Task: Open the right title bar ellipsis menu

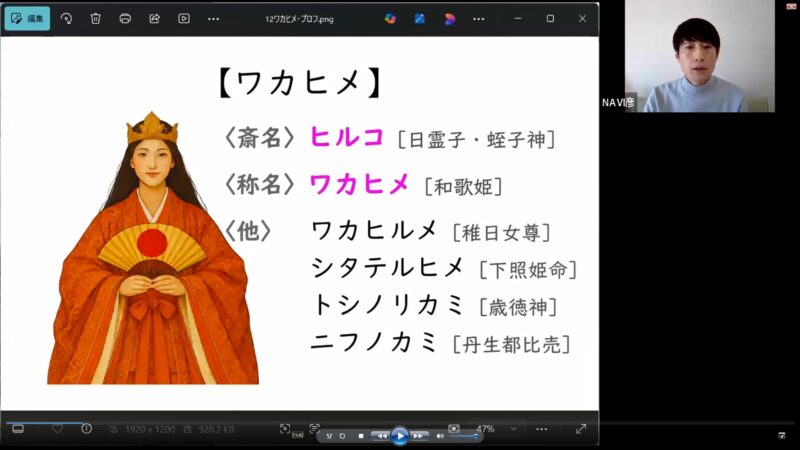Action: pos(479,19)
